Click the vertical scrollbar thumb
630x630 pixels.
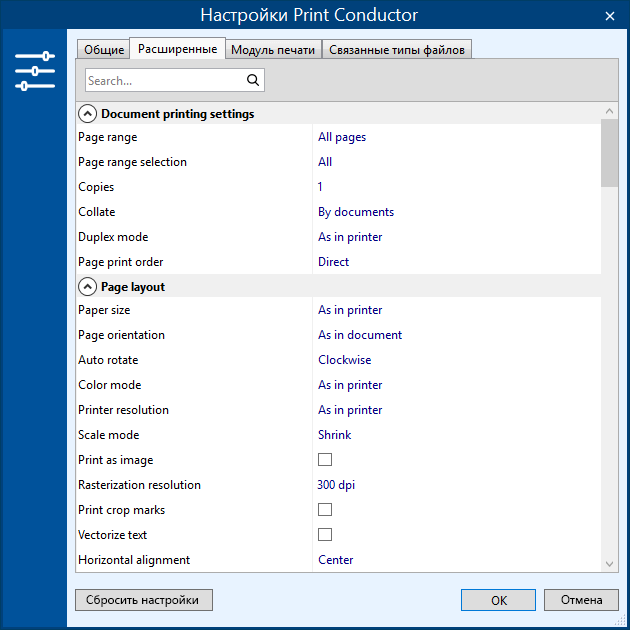click(x=609, y=153)
